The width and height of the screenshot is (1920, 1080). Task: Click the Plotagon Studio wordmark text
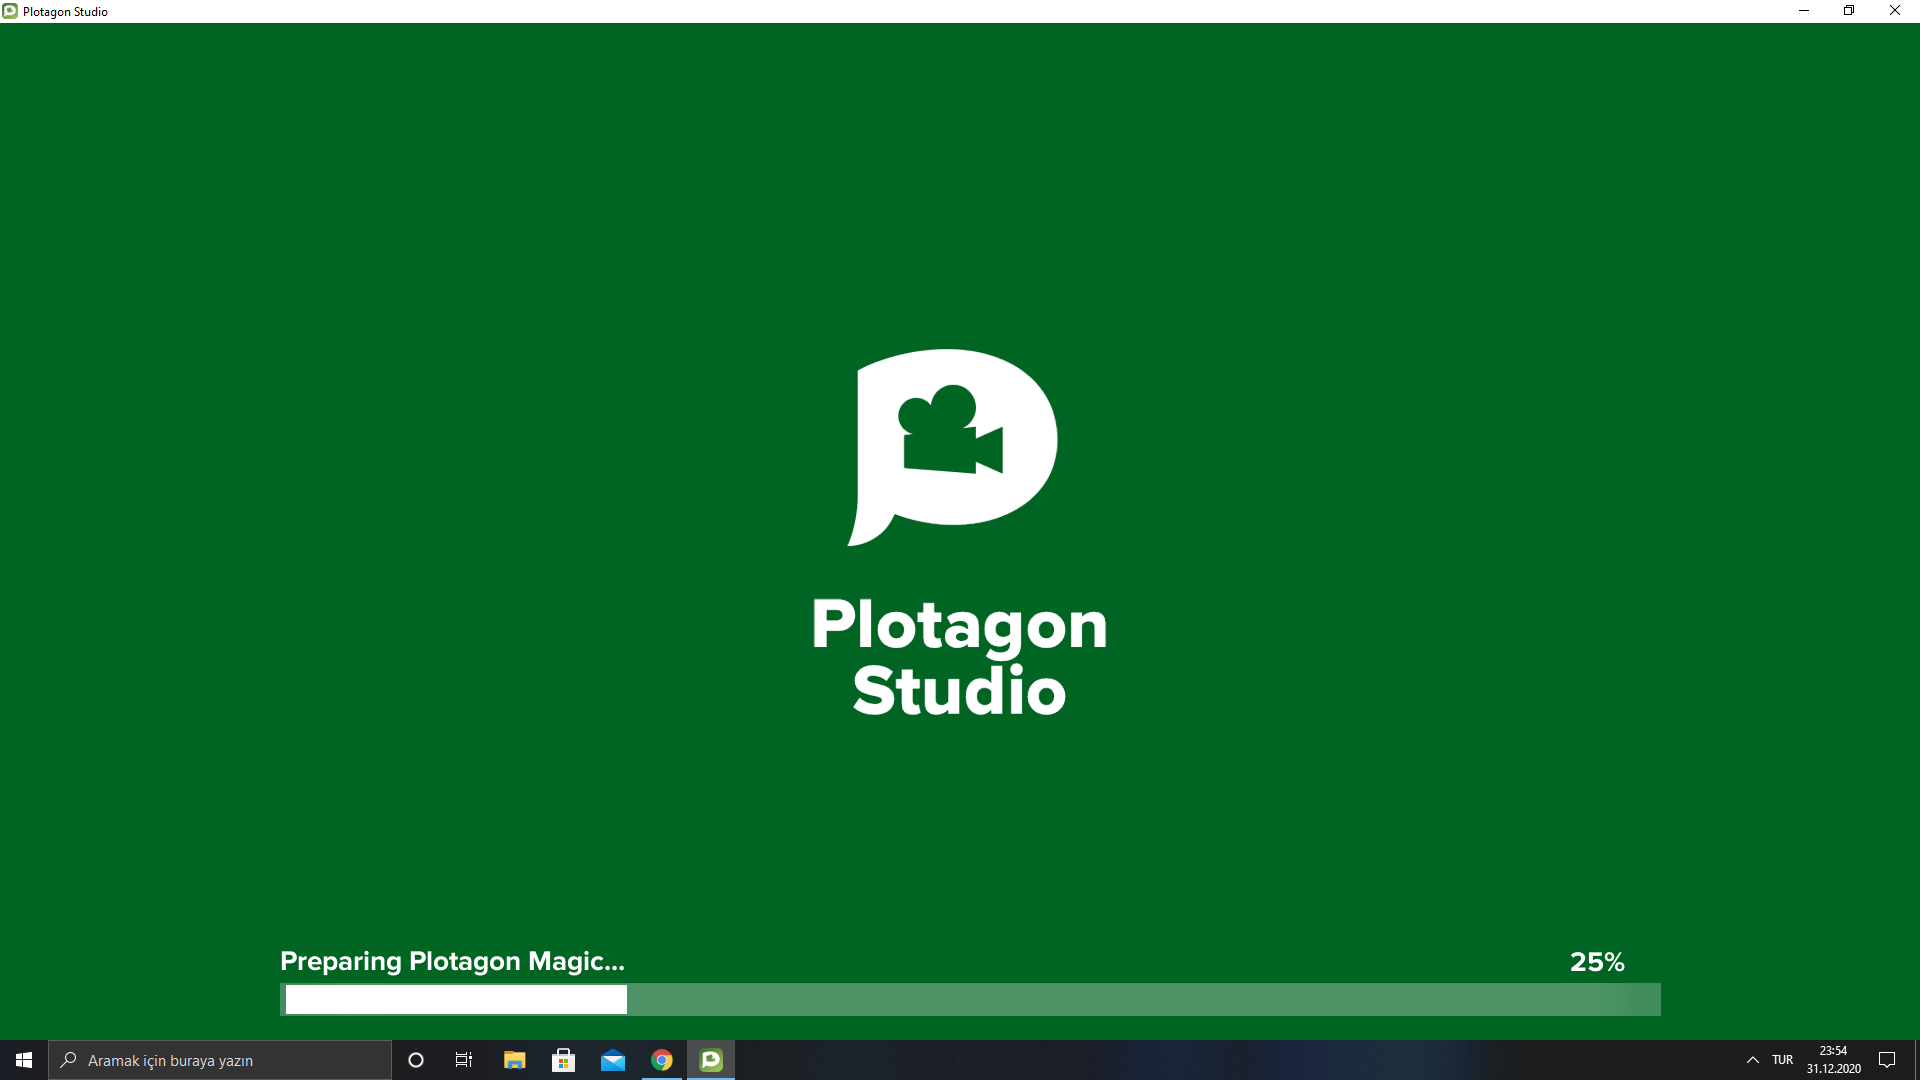tap(959, 657)
